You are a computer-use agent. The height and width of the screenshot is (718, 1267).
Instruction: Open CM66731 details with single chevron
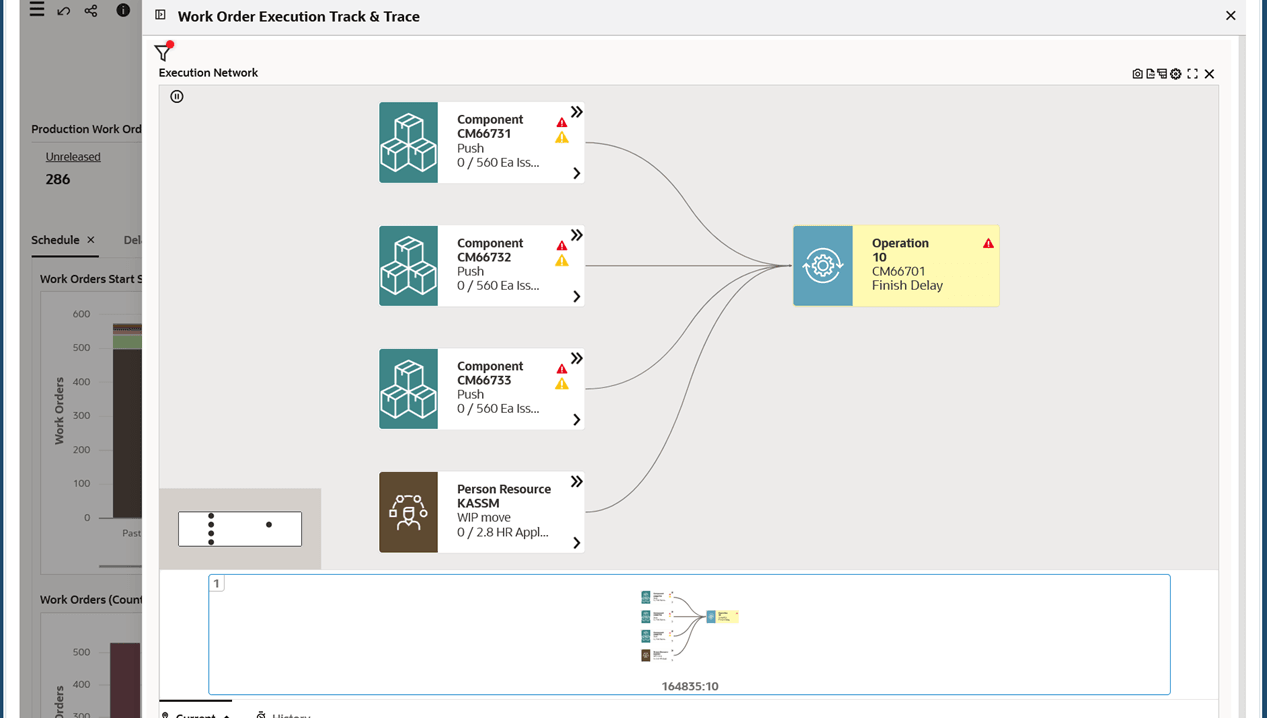click(577, 173)
